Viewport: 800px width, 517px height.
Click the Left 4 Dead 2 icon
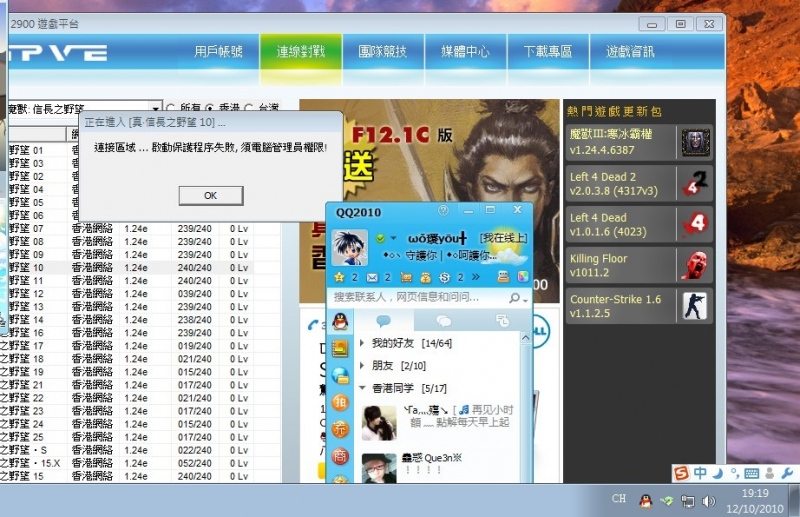[x=696, y=183]
